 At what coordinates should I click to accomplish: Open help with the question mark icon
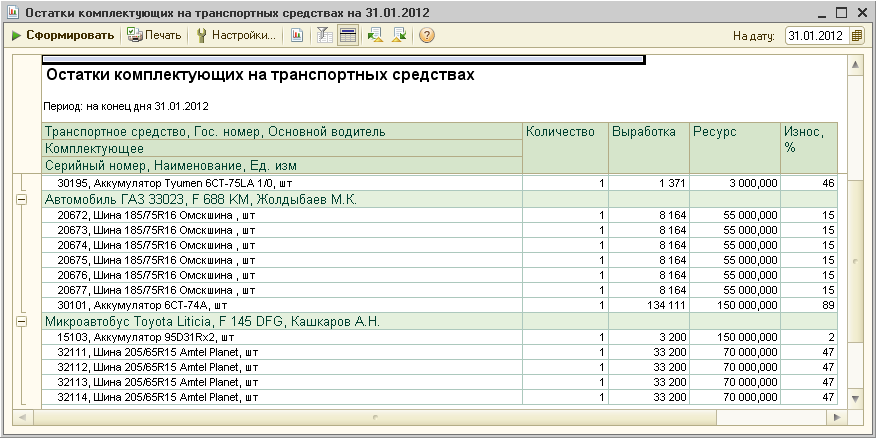click(427, 35)
